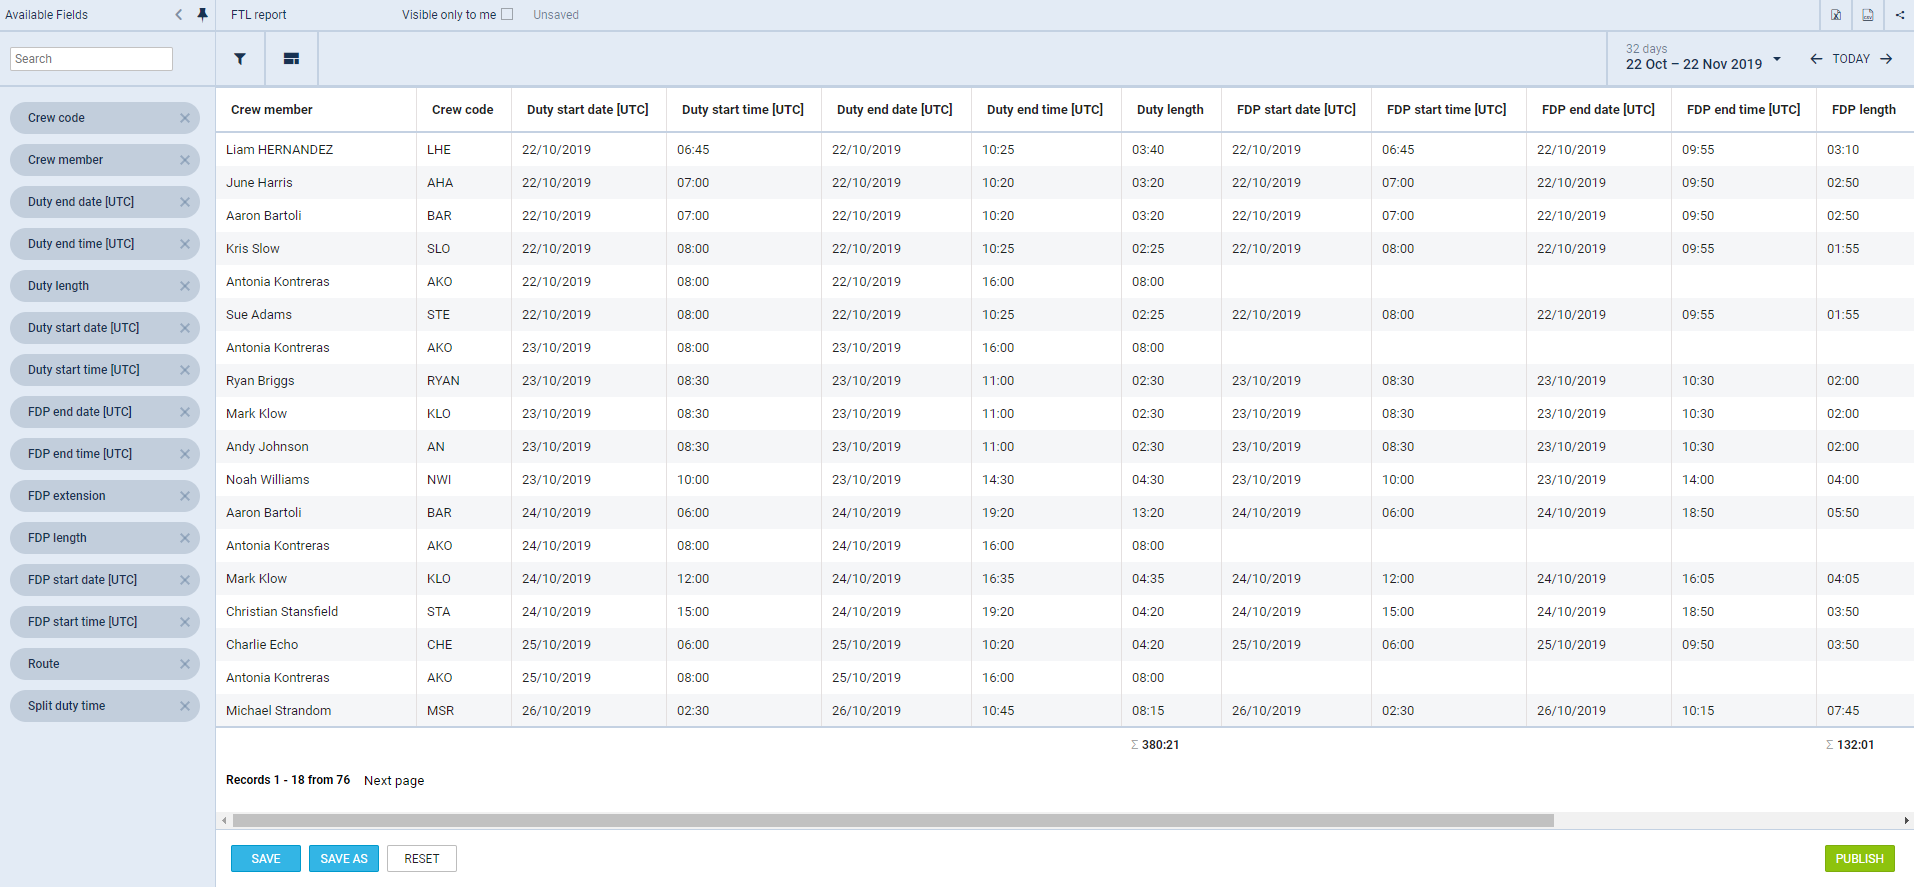Viewport: 1914px width, 888px height.
Task: Remove Duty end date [UTC] field
Action: (184, 202)
